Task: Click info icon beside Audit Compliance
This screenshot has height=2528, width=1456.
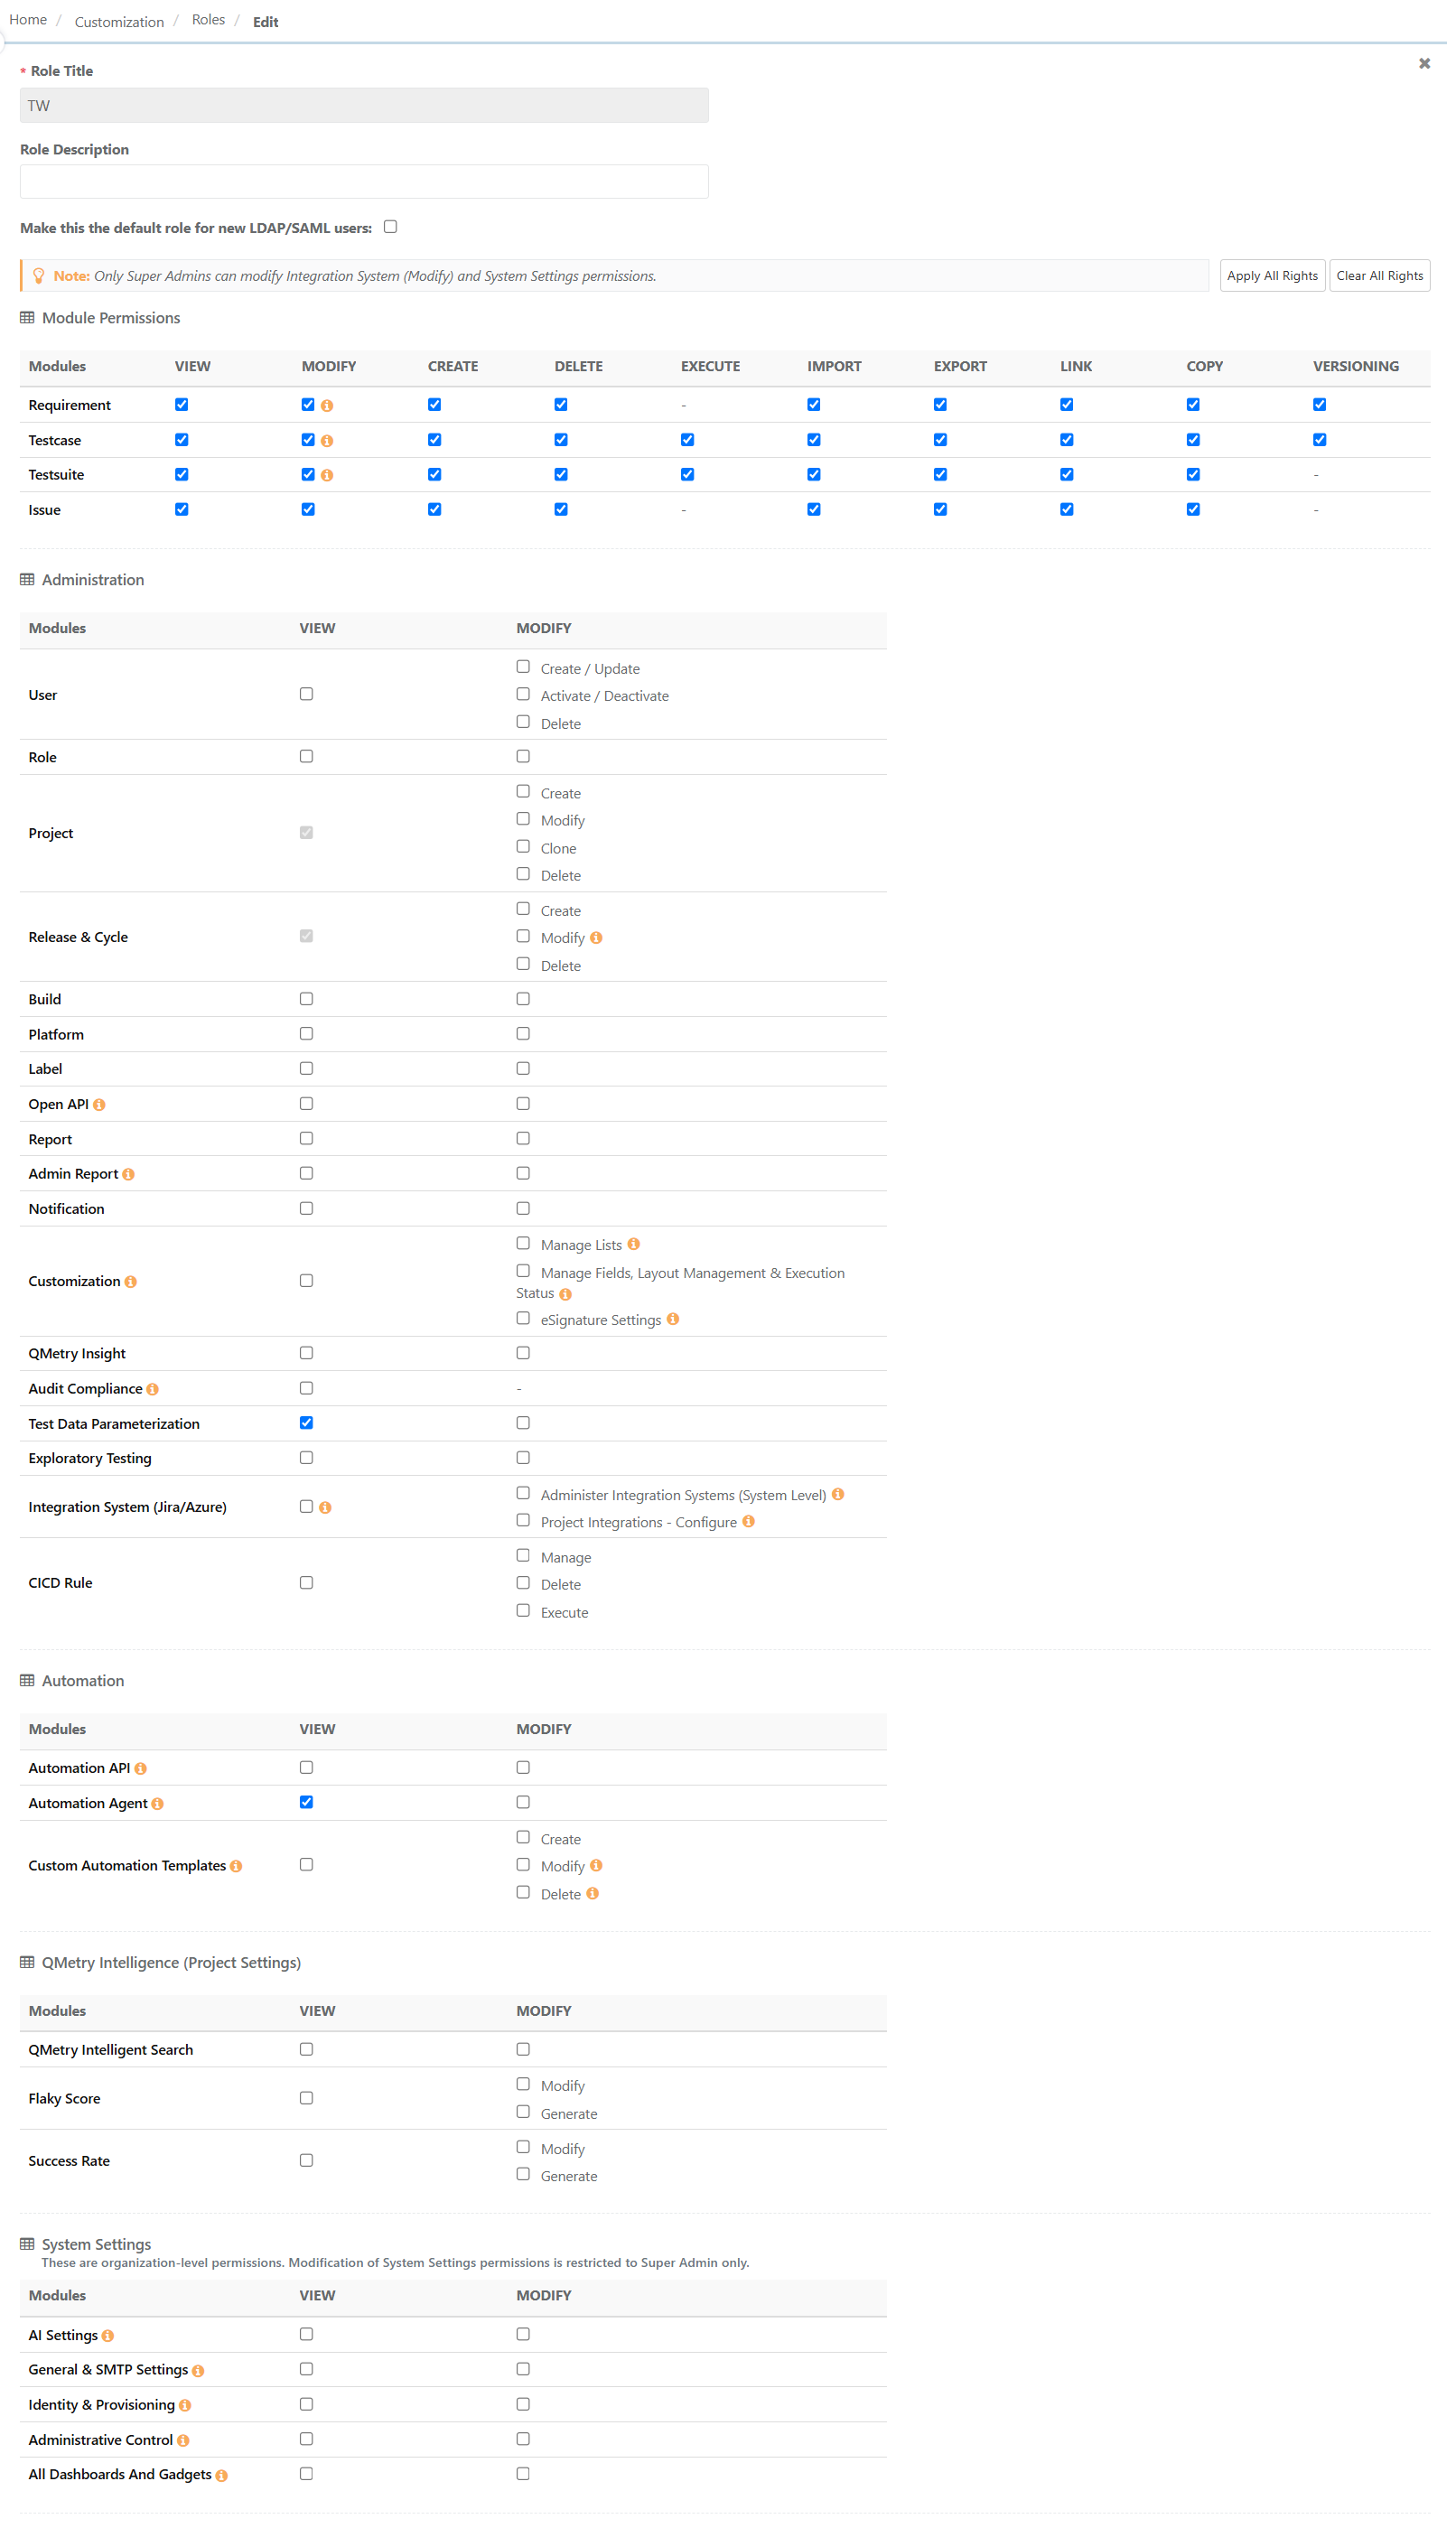Action: 152,1390
